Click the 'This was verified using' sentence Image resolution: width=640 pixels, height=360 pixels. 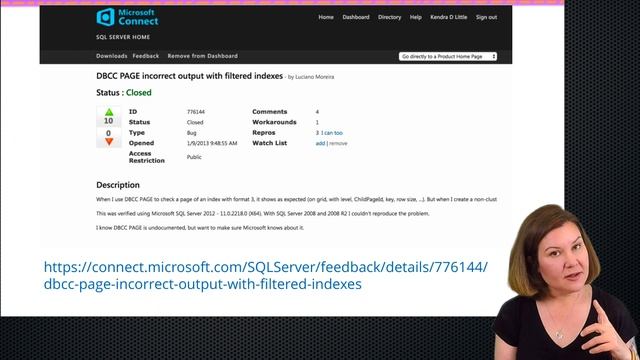click(x=263, y=213)
